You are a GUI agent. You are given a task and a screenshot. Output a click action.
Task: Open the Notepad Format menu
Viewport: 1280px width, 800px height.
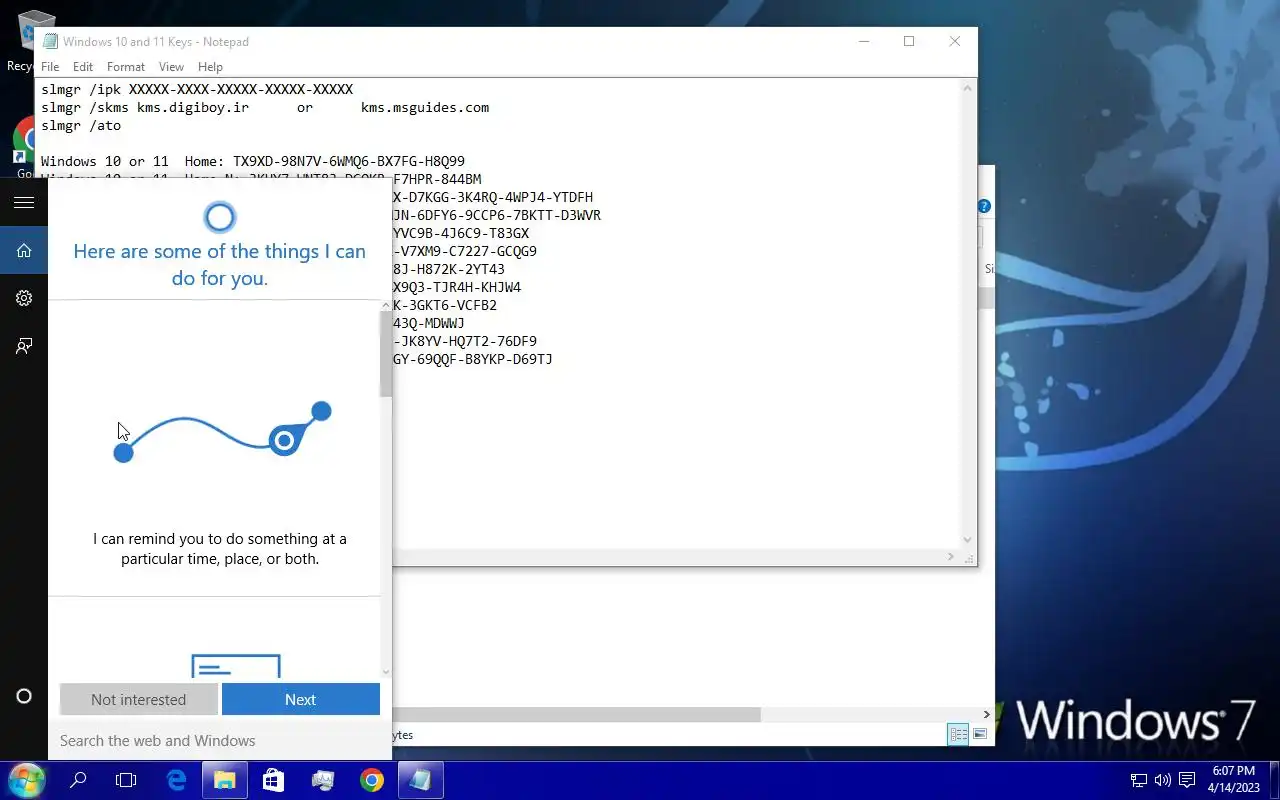click(x=126, y=67)
